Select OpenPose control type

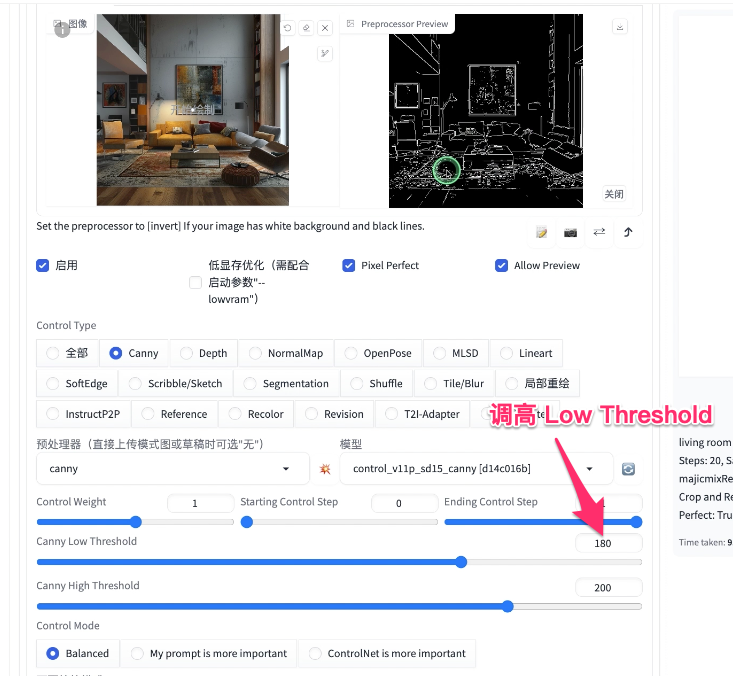click(x=378, y=353)
